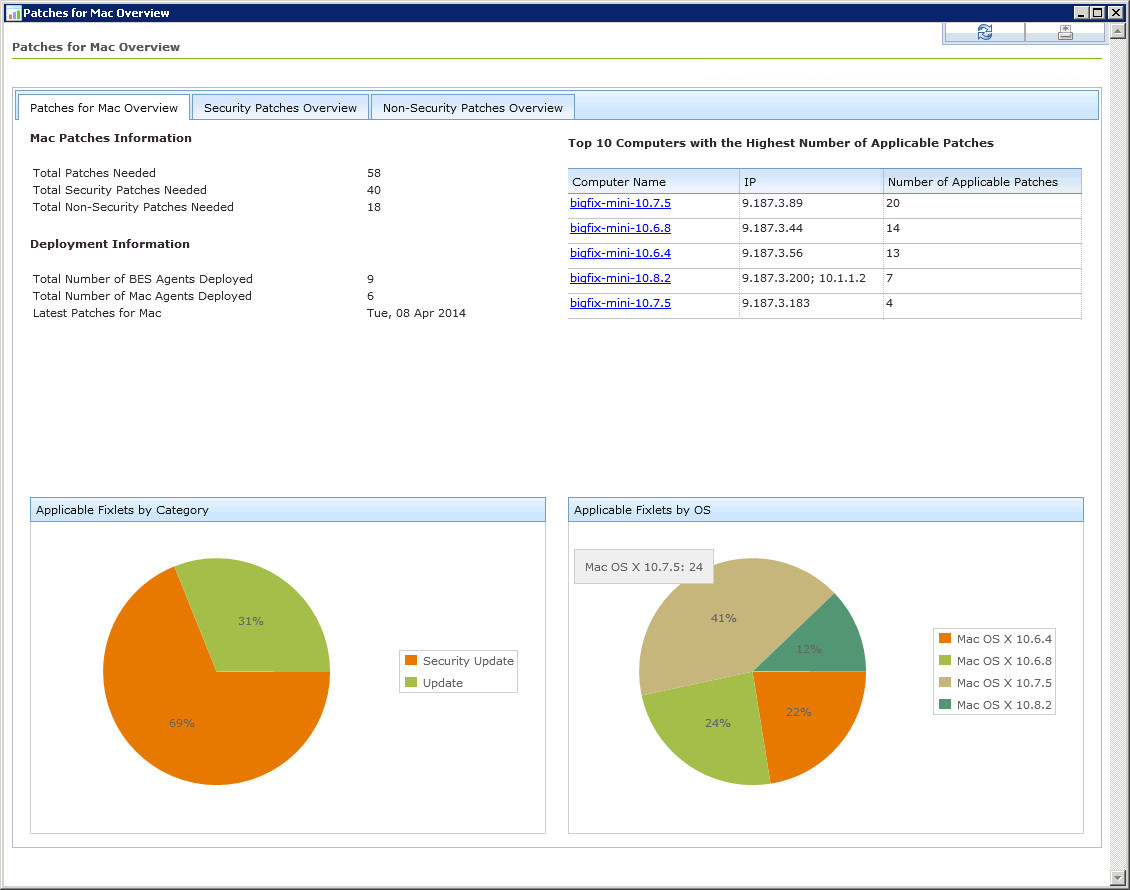1130x890 pixels.
Task: Select the Patches for Mac Overview tab
Action: 104,108
